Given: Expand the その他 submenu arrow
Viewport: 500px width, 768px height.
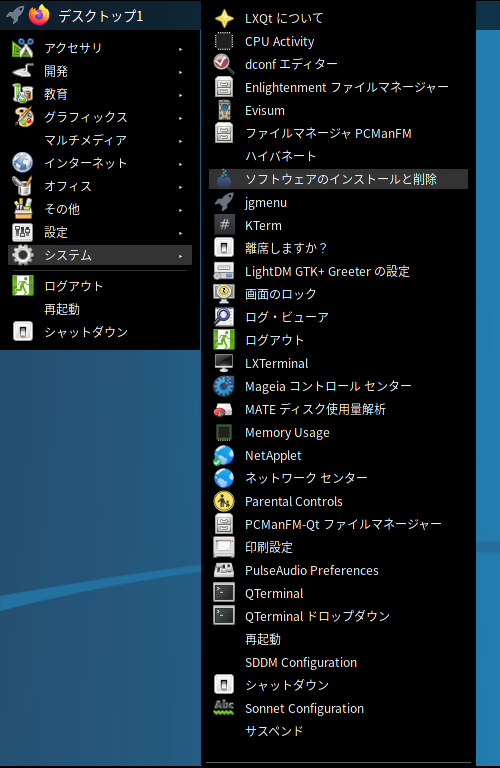Looking at the screenshot, I should pos(180,210).
